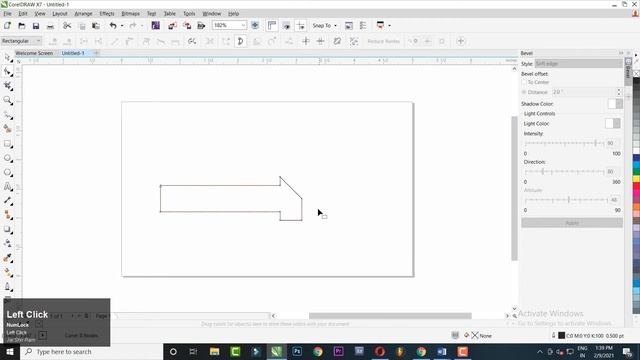Undo the last action

[x=113, y=26]
